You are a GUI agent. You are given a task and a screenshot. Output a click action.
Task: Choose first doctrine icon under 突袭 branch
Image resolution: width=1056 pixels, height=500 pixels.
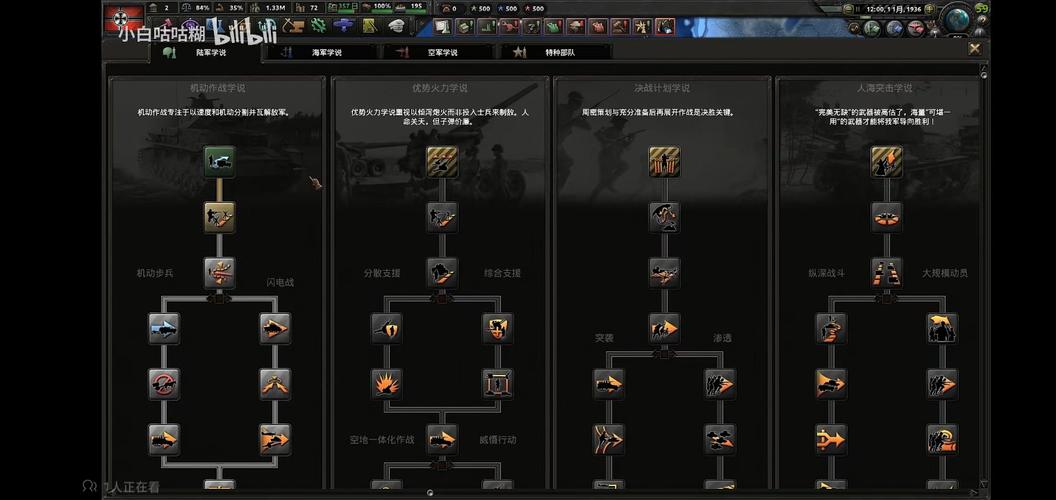pos(608,383)
